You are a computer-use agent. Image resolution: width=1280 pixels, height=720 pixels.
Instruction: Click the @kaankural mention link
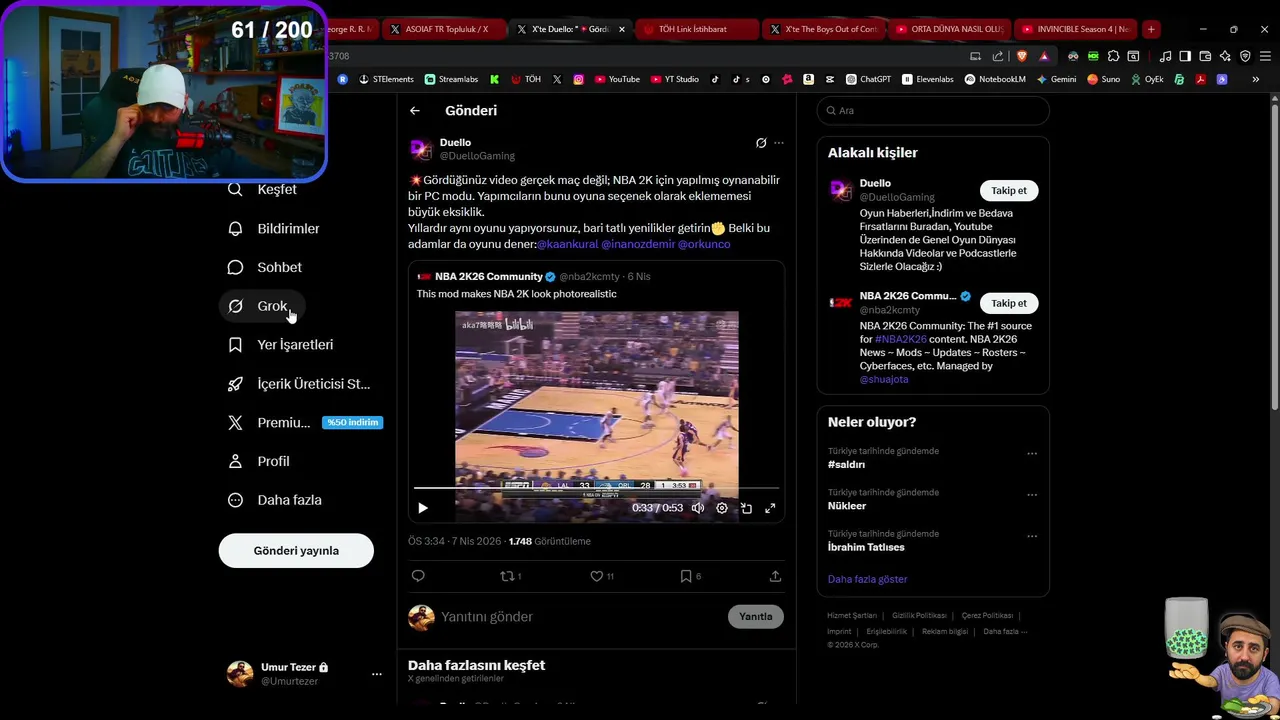tap(567, 244)
